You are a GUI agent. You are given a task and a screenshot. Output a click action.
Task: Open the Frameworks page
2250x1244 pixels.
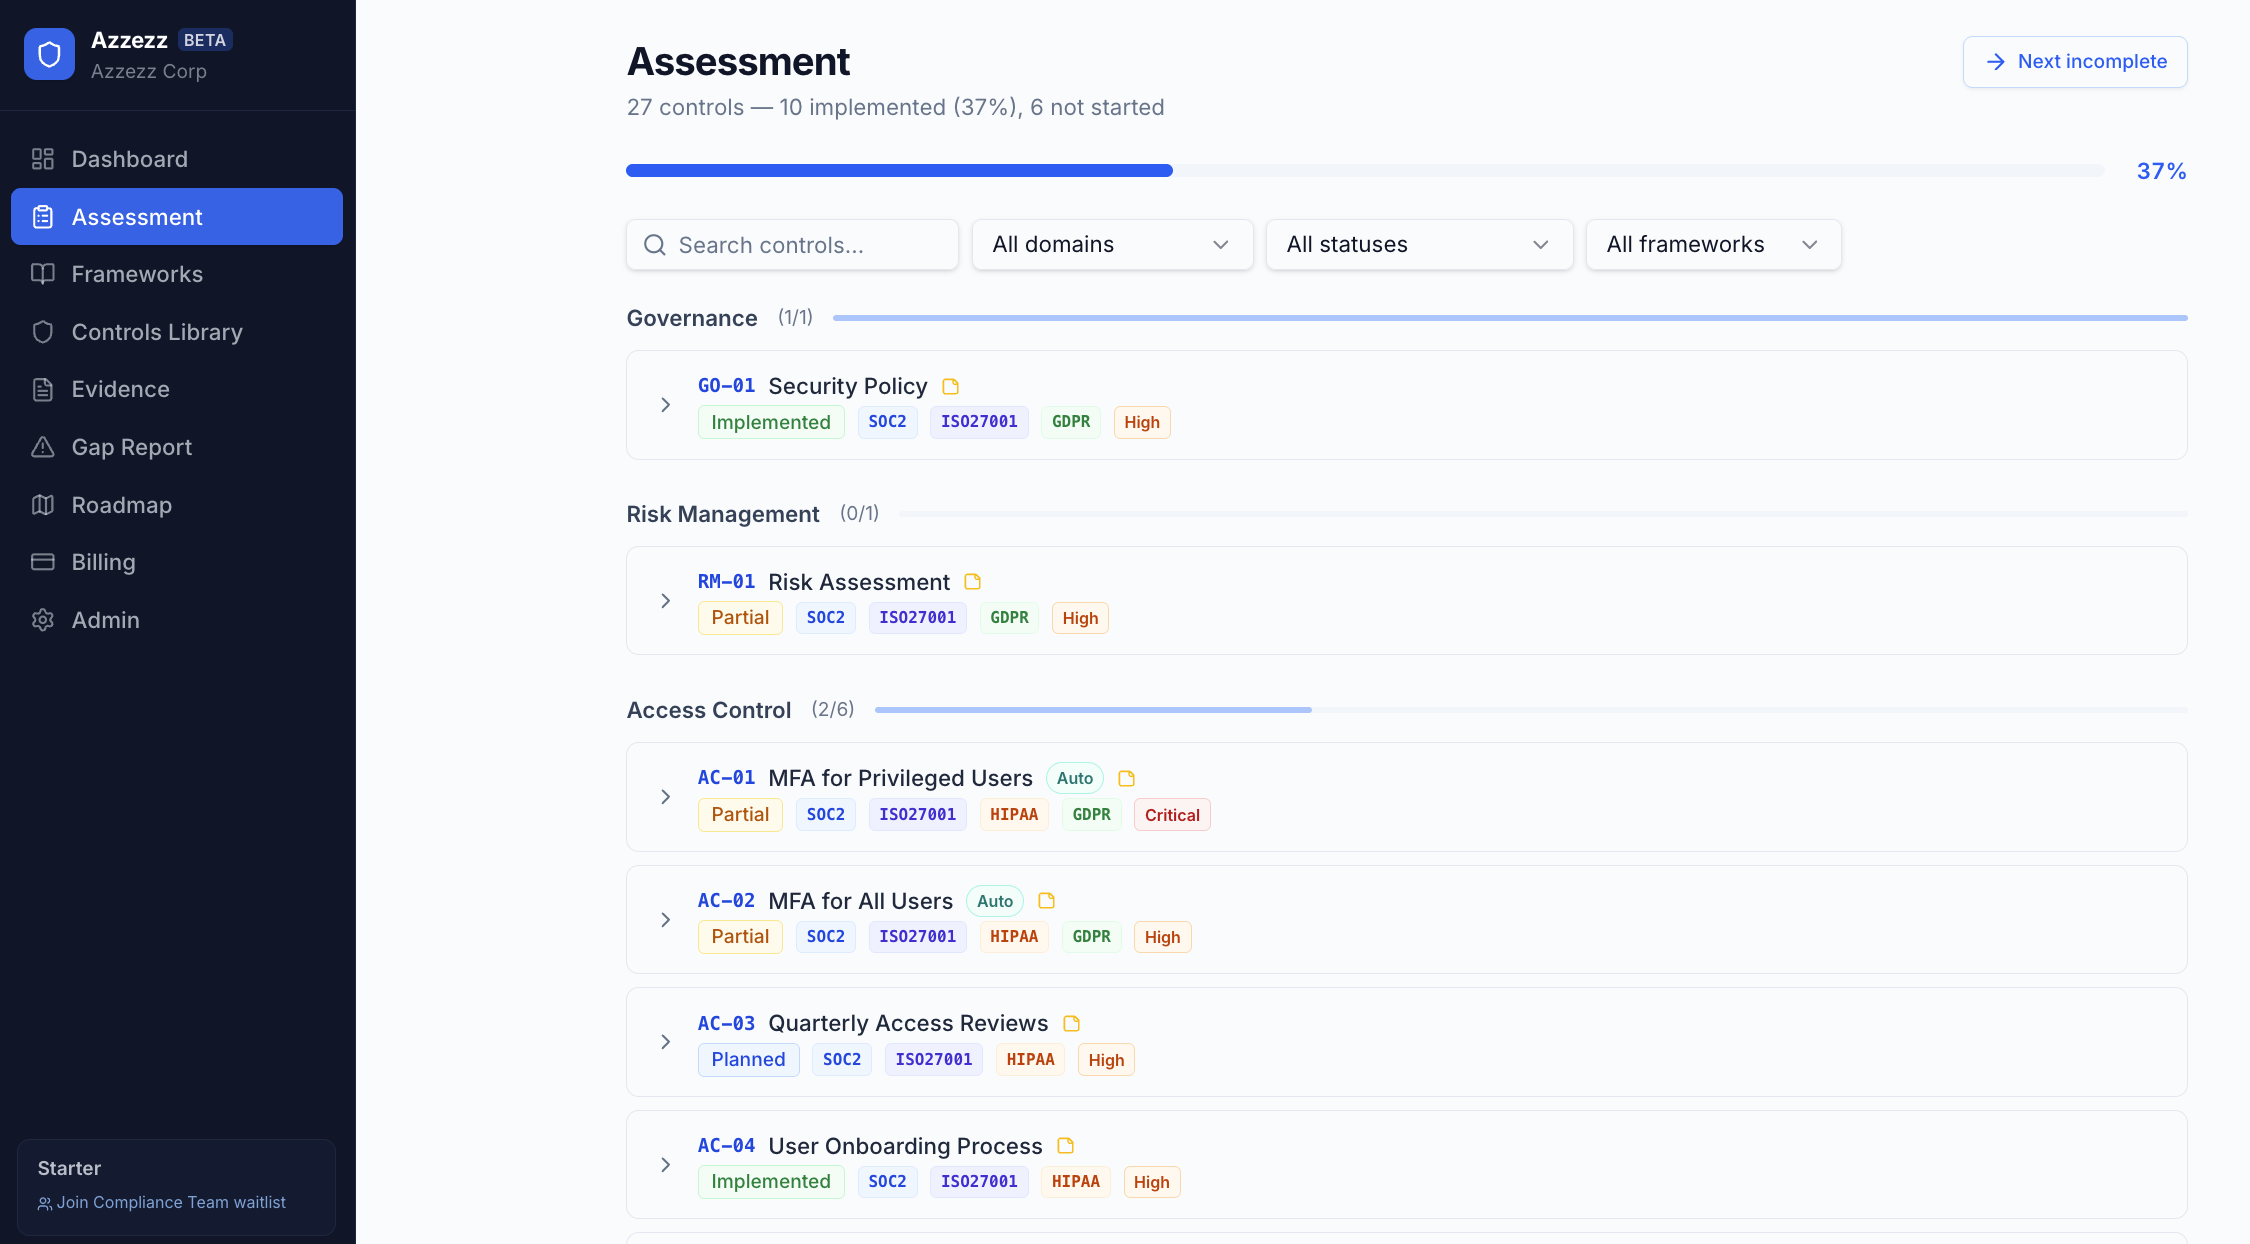pyautogui.click(x=177, y=274)
